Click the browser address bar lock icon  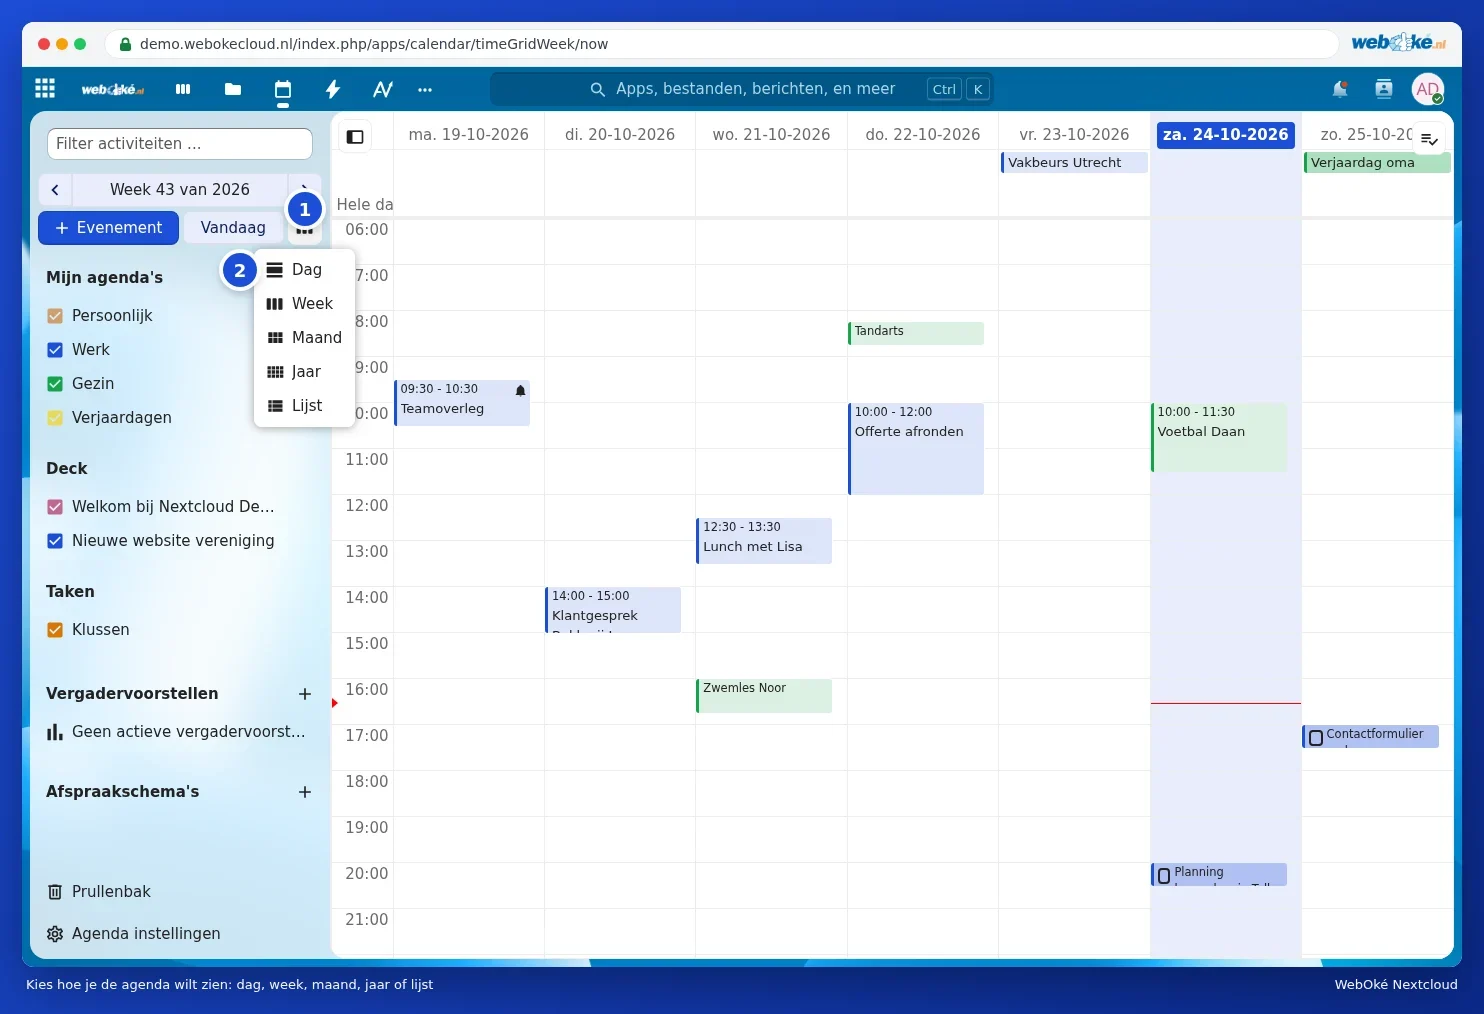tap(125, 44)
